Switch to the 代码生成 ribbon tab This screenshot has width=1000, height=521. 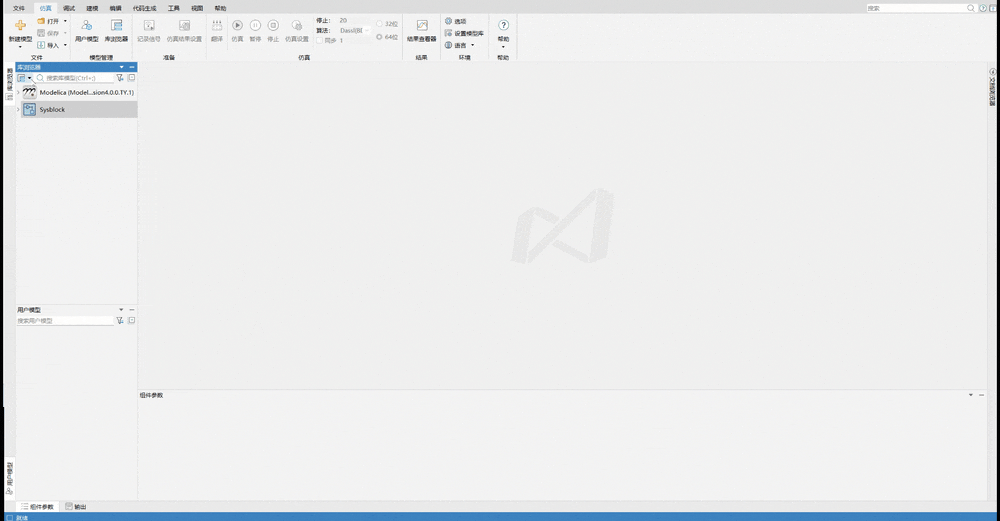[144, 8]
